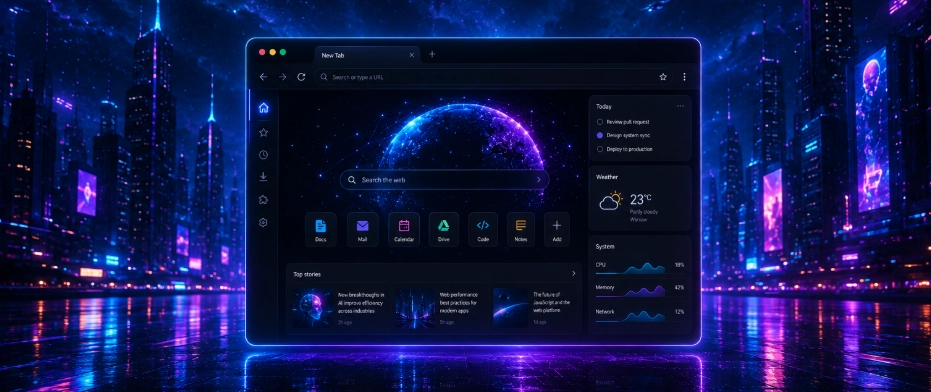Open the Docs shortcut
Screen dimensions: 931x392
[321, 229]
